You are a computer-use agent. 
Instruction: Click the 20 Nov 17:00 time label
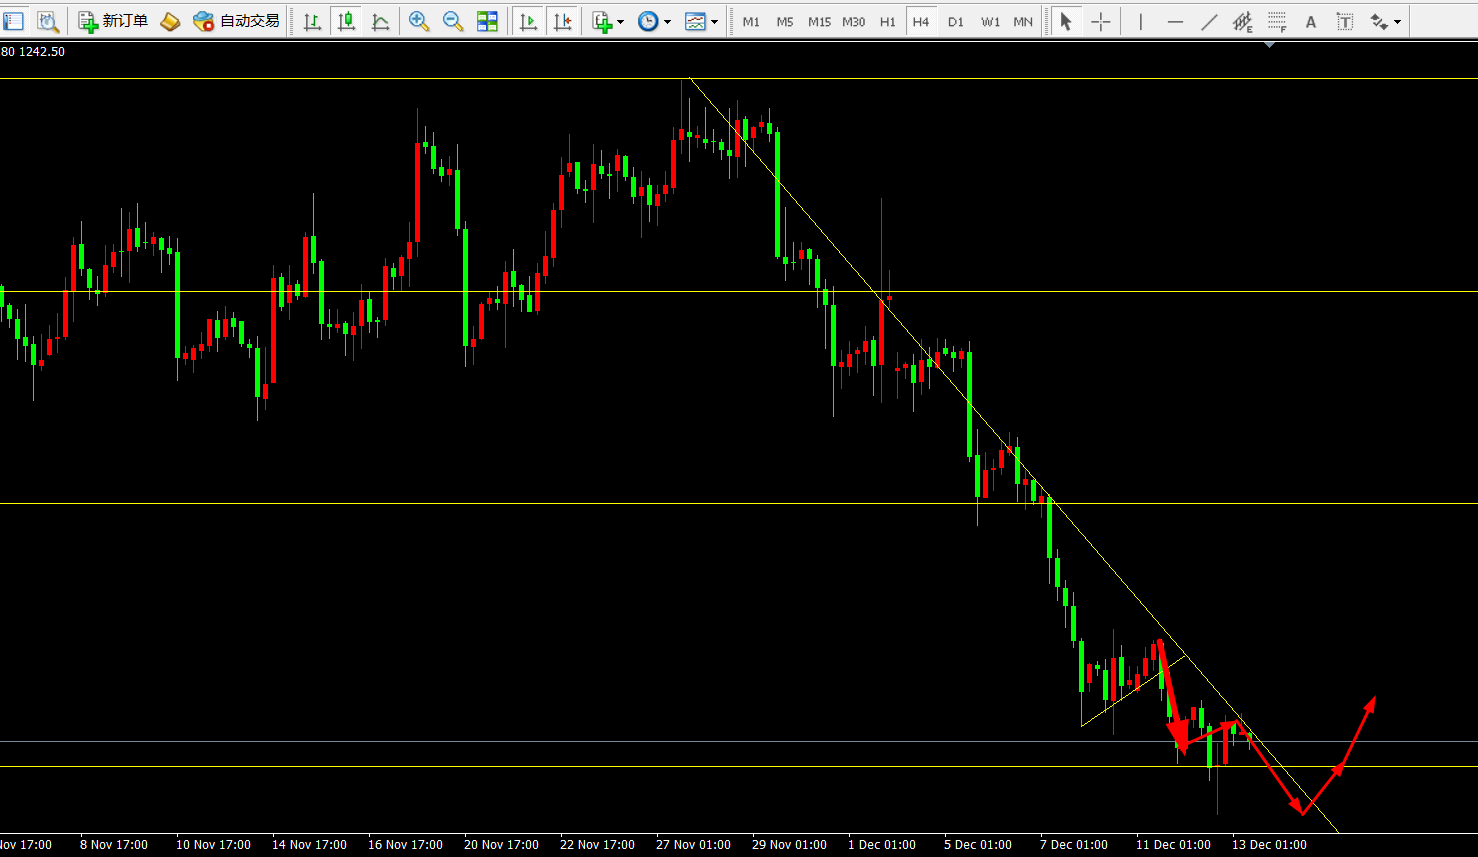point(501,845)
